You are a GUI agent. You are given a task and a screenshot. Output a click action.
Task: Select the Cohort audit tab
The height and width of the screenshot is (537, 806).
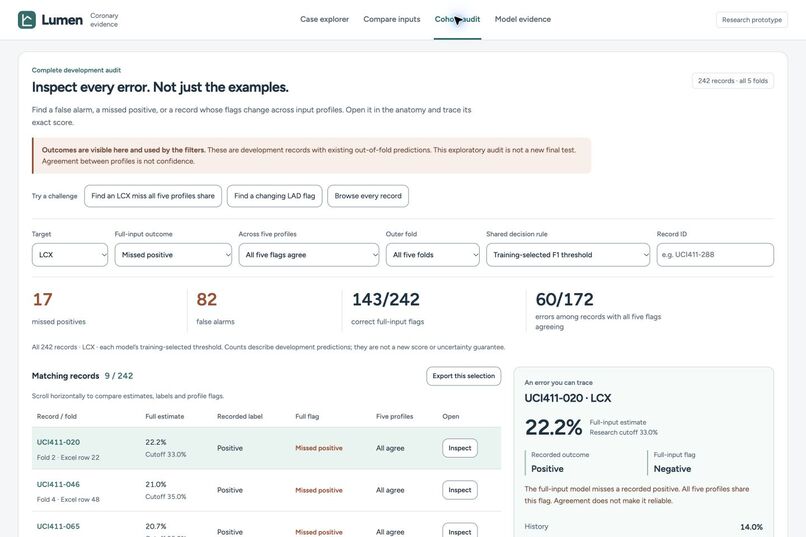(457, 20)
